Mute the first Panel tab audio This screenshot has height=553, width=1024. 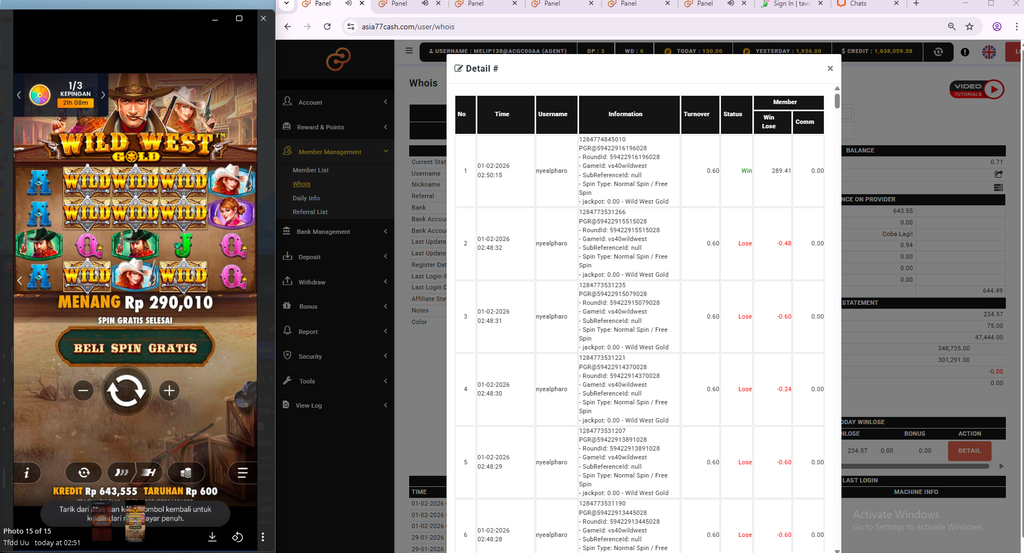click(348, 3)
